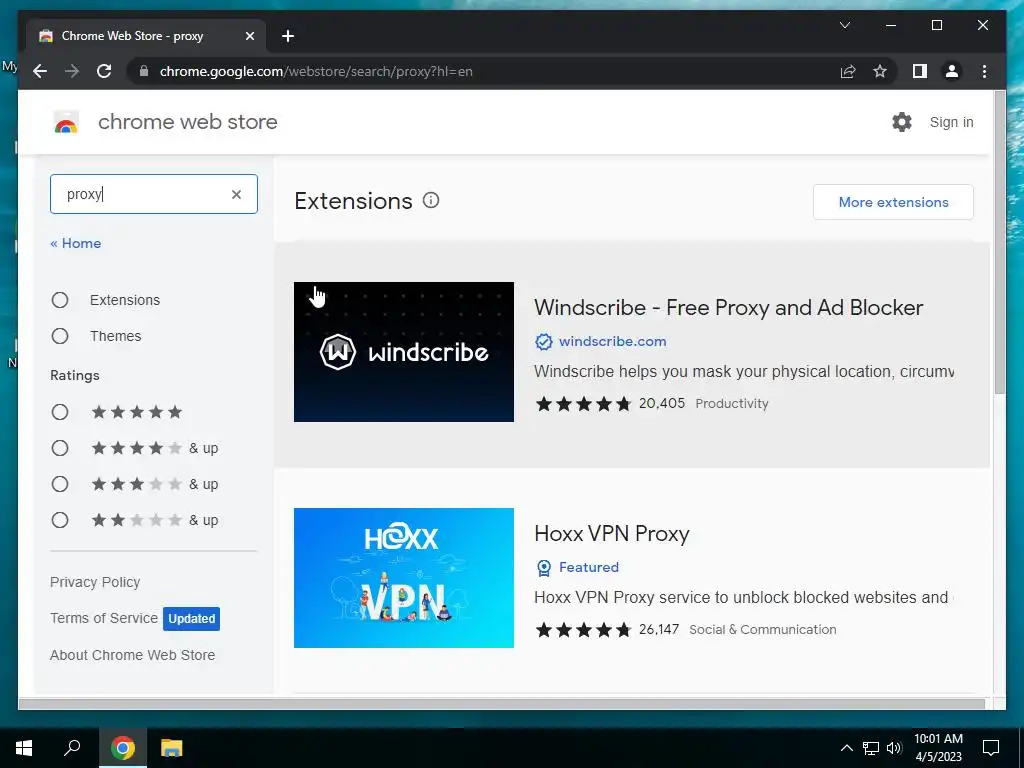Click the Hoxx VPN thumbnail image
The width and height of the screenshot is (1024, 768).
404,578
